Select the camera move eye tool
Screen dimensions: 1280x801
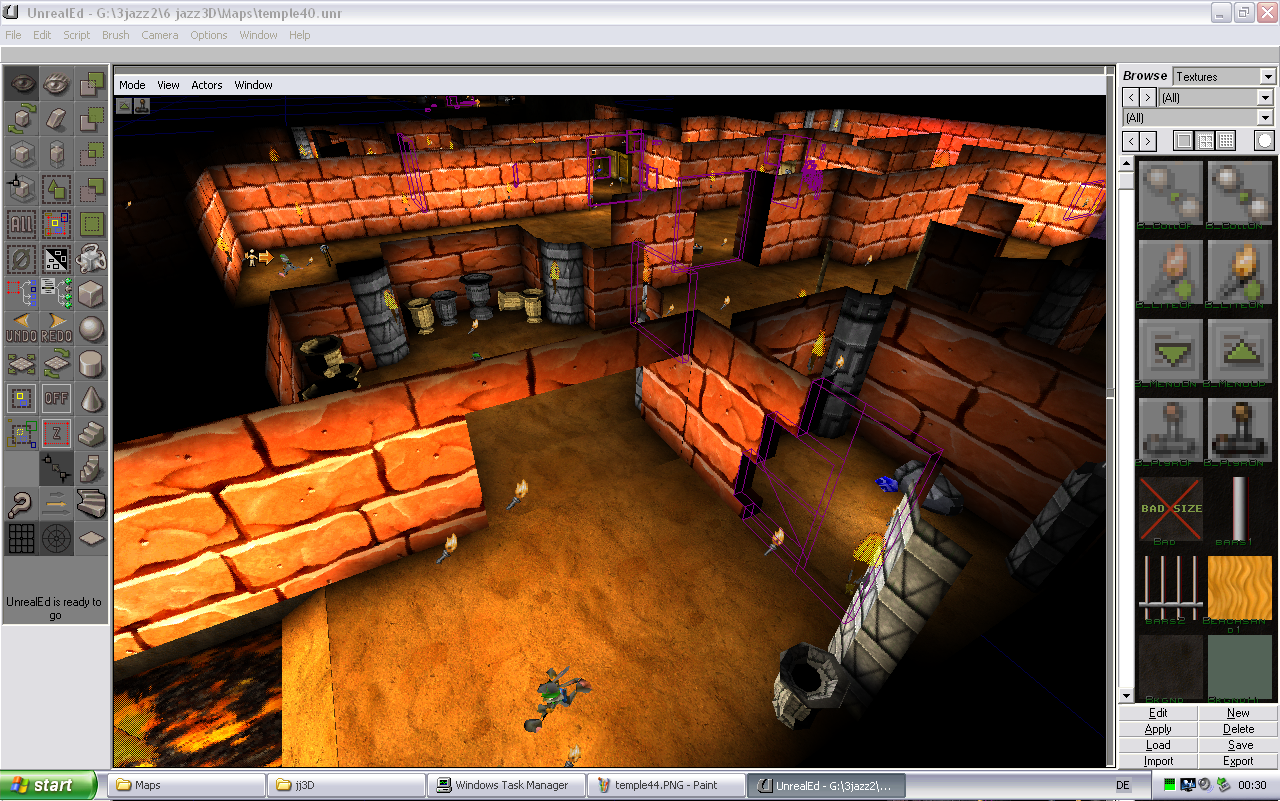coord(21,84)
